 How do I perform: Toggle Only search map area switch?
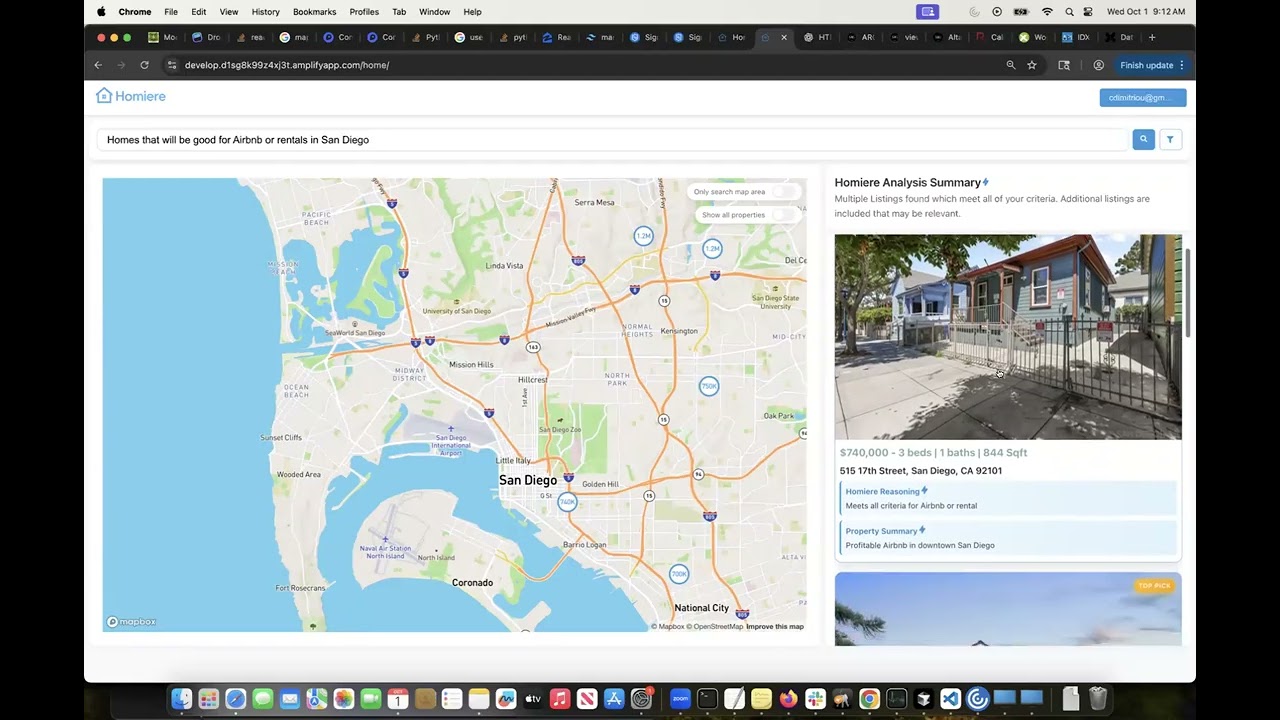[786, 192]
